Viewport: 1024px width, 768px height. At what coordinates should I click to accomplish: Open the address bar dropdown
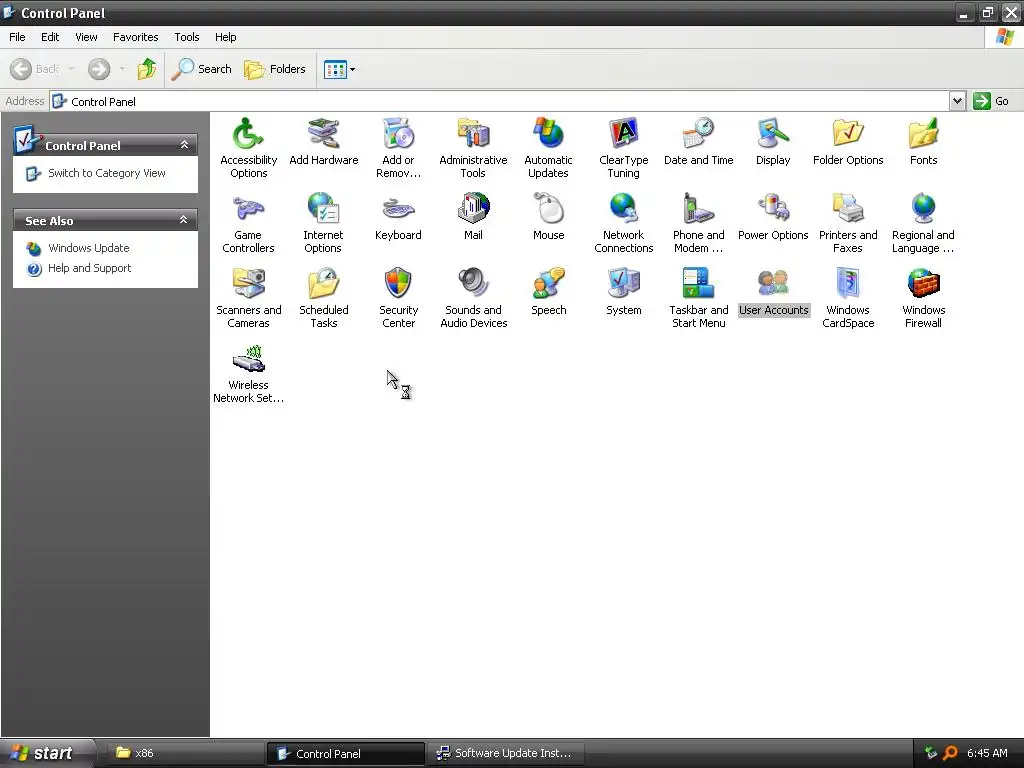tap(957, 101)
